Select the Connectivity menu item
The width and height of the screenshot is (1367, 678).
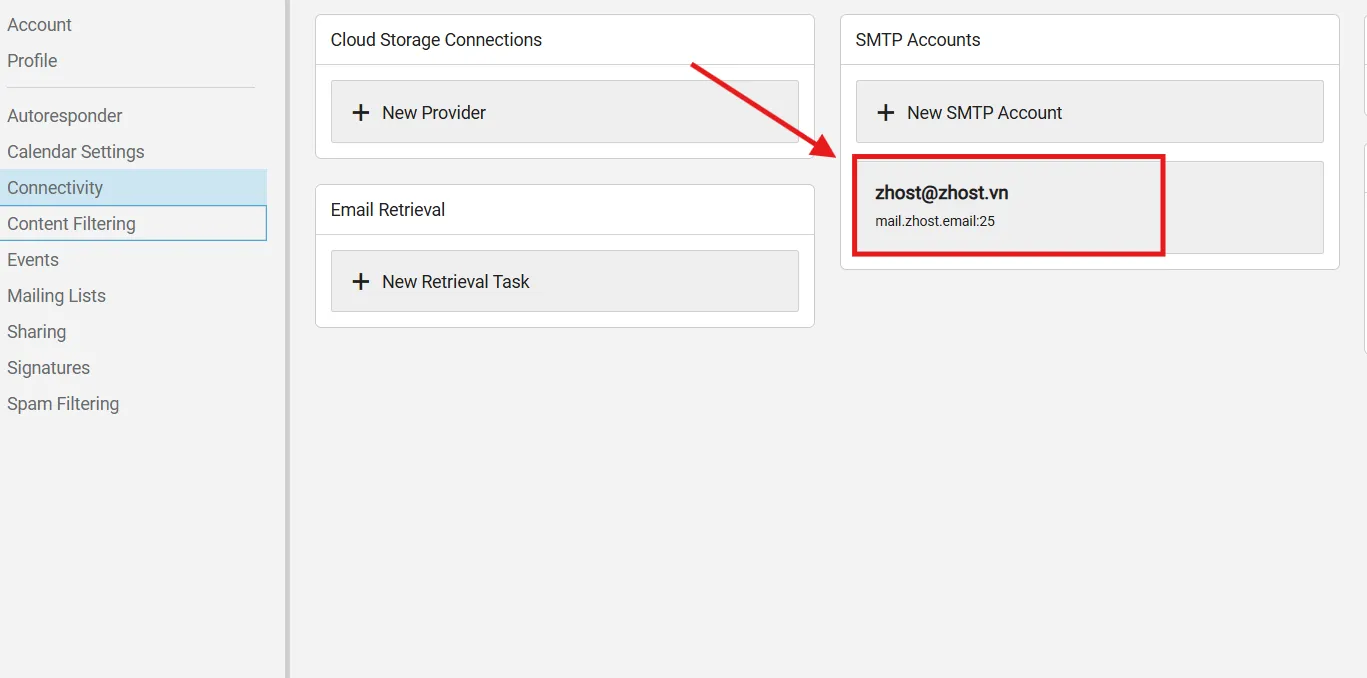point(55,188)
